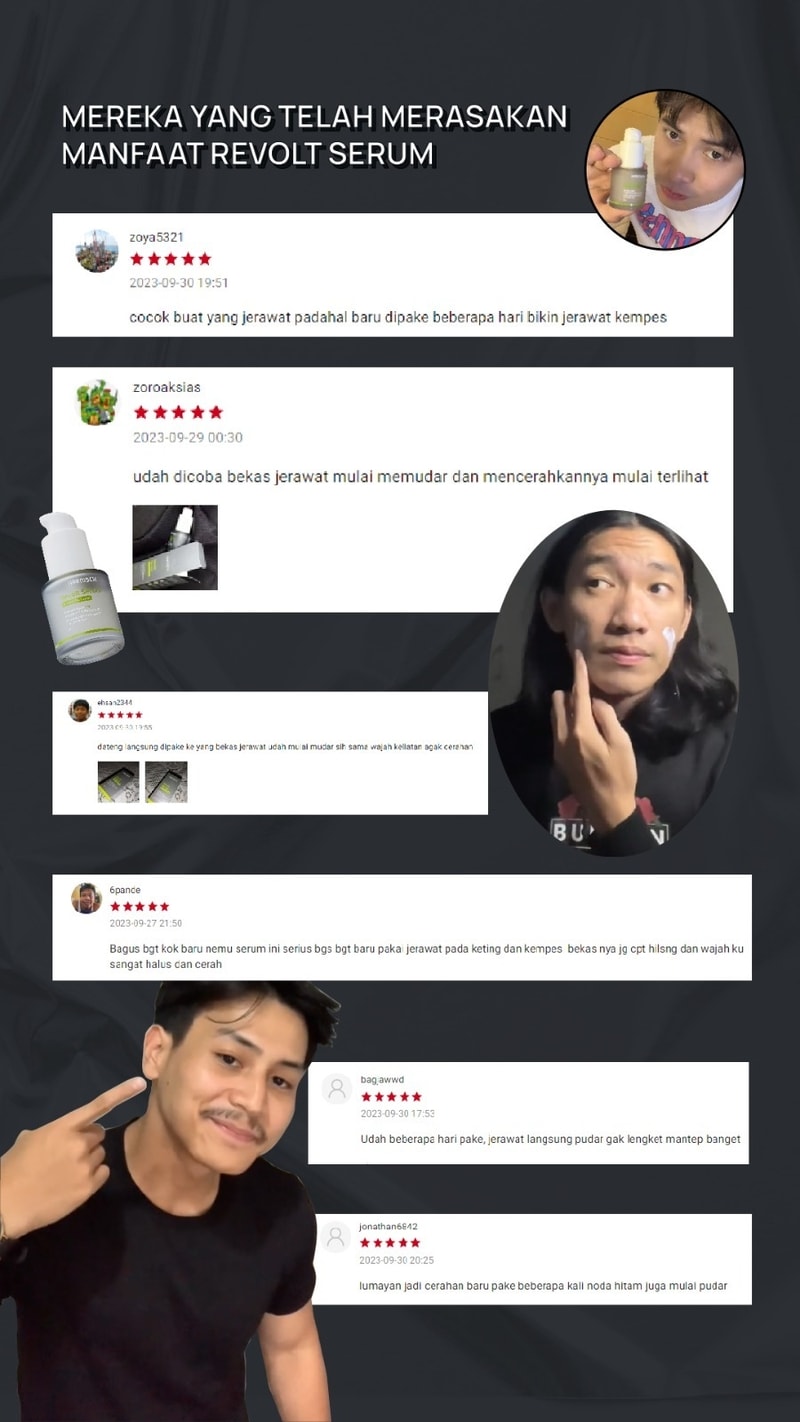This screenshot has width=800, height=1422.
Task: Click ehsan2344's profile avatar
Action: coord(80,710)
